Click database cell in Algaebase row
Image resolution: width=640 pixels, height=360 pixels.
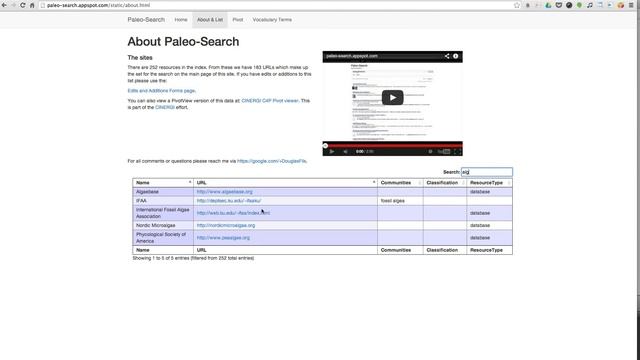[x=489, y=192]
